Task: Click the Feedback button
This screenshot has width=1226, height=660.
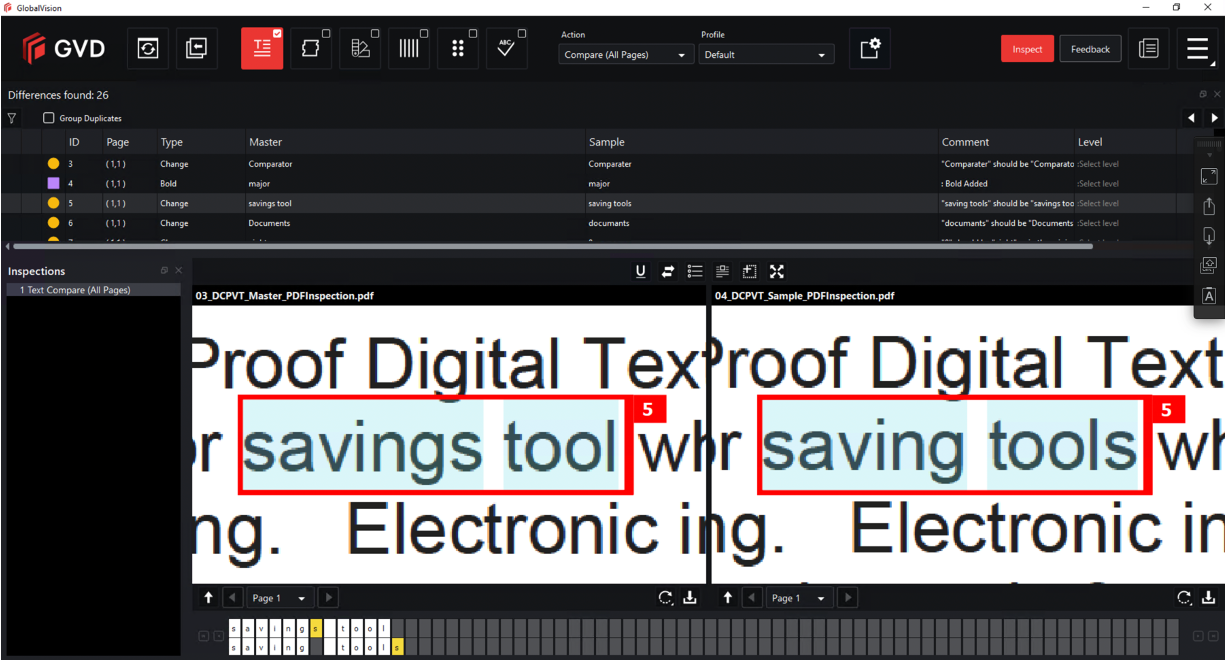Action: pos(1090,49)
